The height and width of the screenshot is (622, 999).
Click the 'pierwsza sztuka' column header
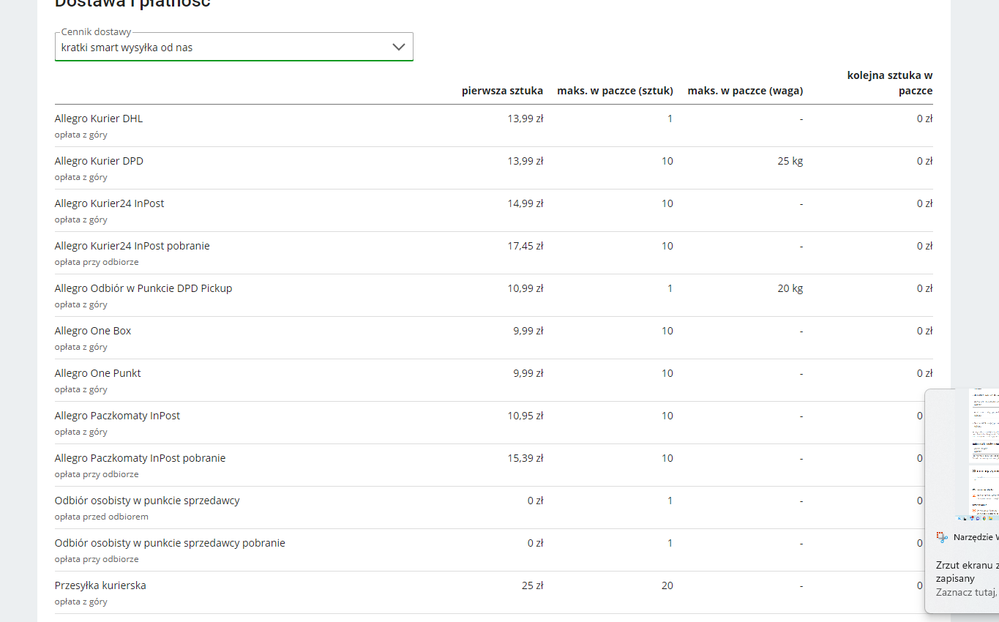[502, 90]
